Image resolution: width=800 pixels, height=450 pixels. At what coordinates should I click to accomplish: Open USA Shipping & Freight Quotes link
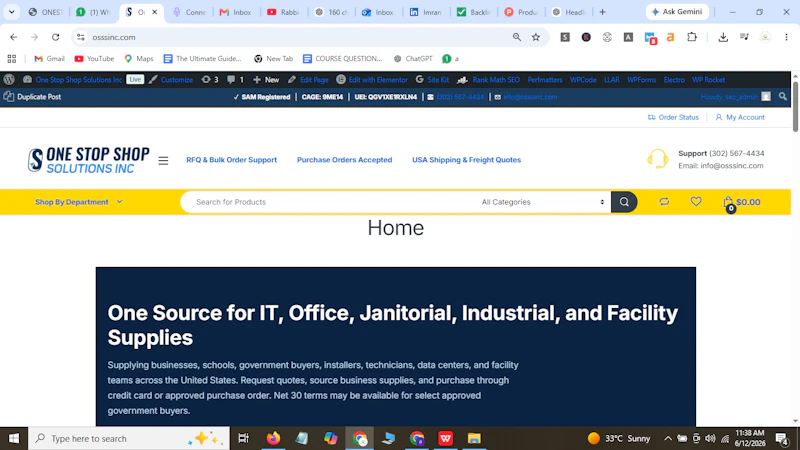tap(466, 160)
